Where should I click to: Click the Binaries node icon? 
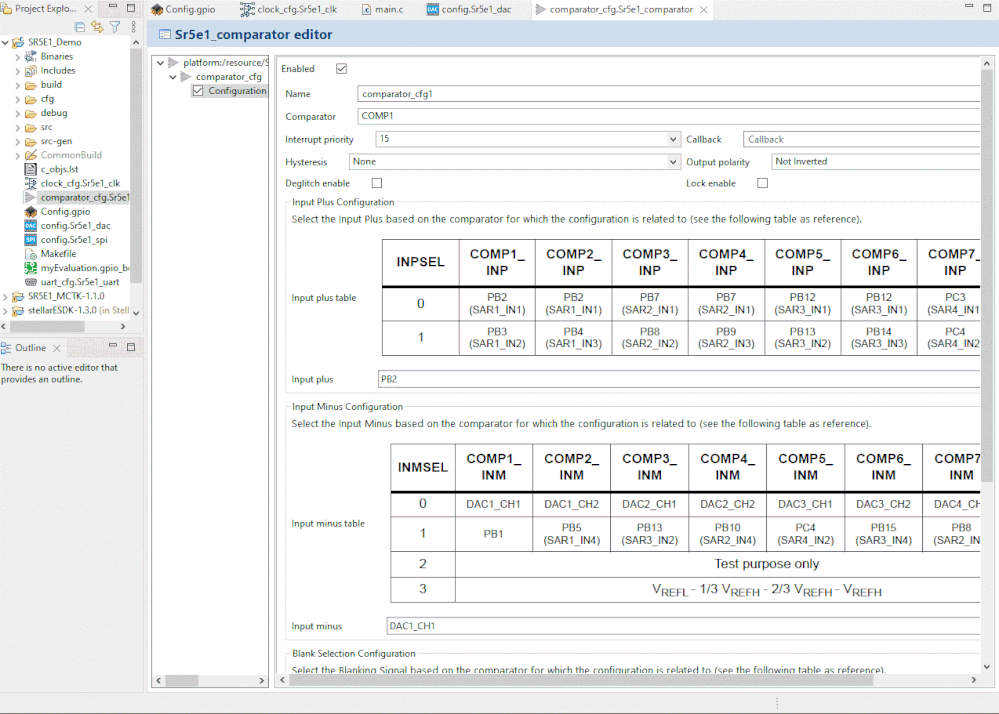pos(31,56)
